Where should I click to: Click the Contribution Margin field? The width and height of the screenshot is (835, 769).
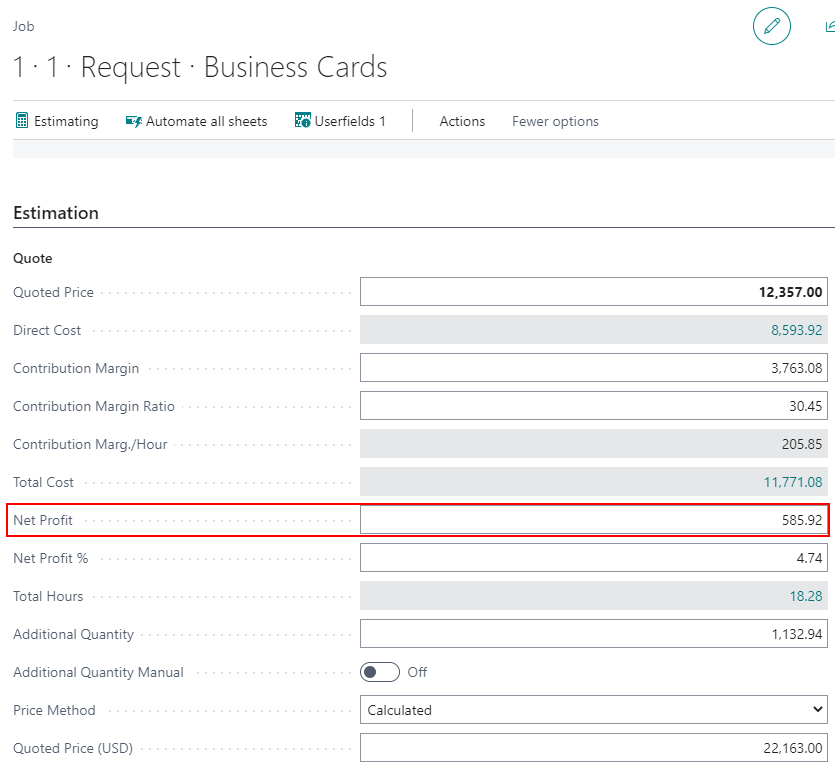tap(594, 368)
